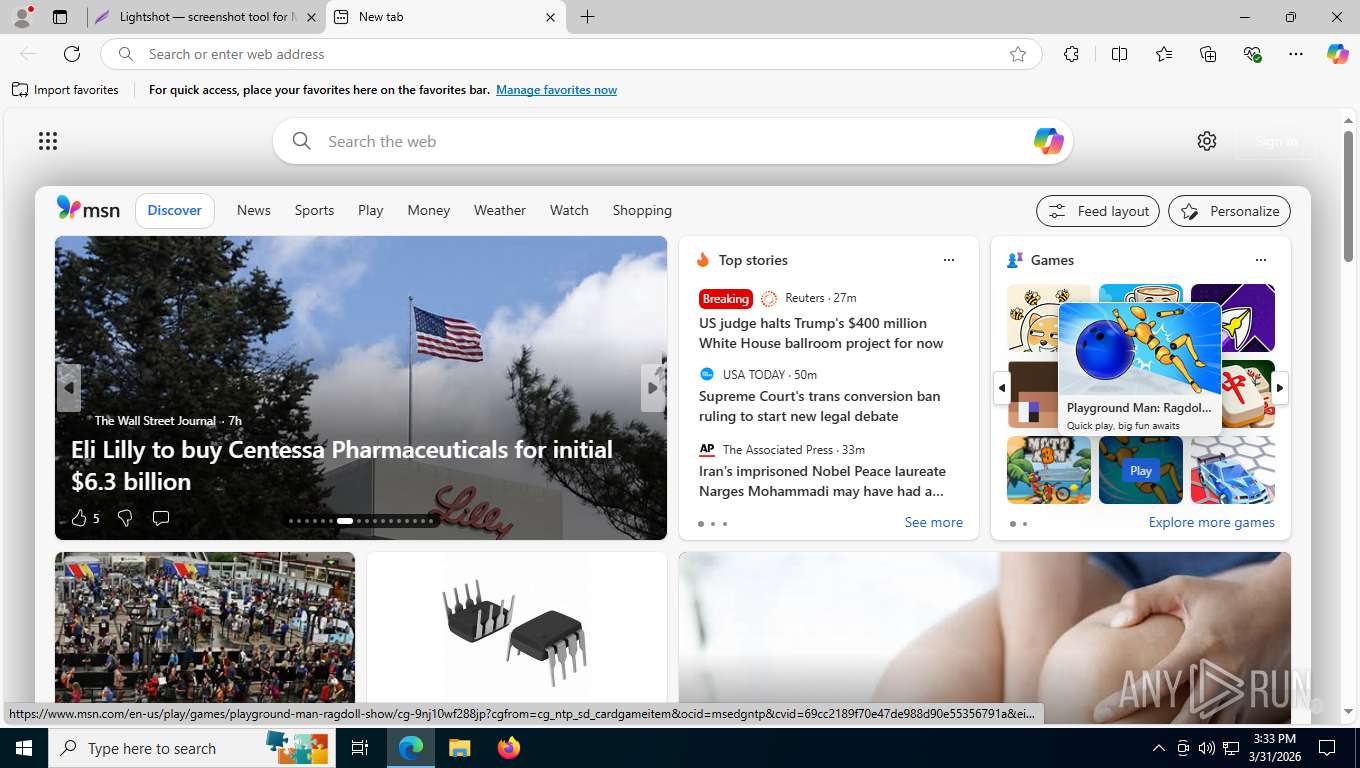Viewport: 1360px width, 768px height.
Task: Open a new browser tab
Action: (587, 17)
